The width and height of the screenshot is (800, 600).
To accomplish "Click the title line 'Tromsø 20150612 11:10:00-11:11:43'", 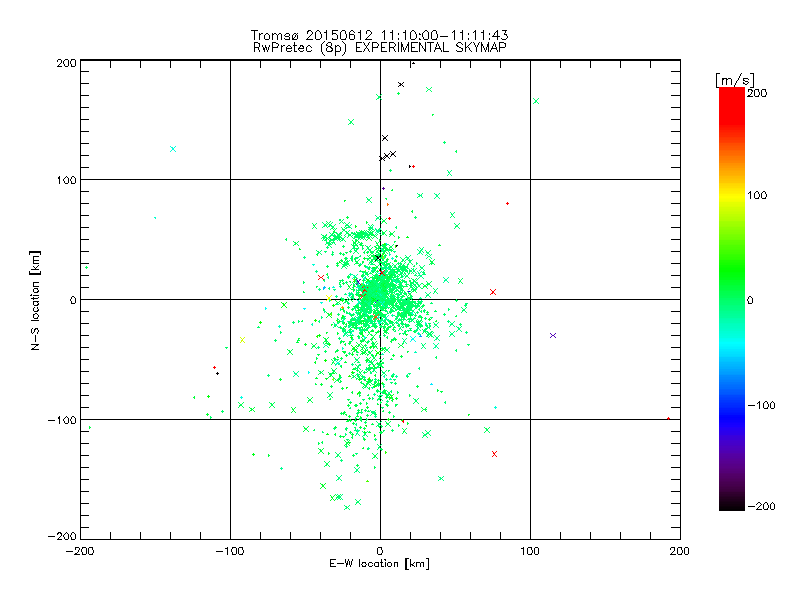I will 380,35.
